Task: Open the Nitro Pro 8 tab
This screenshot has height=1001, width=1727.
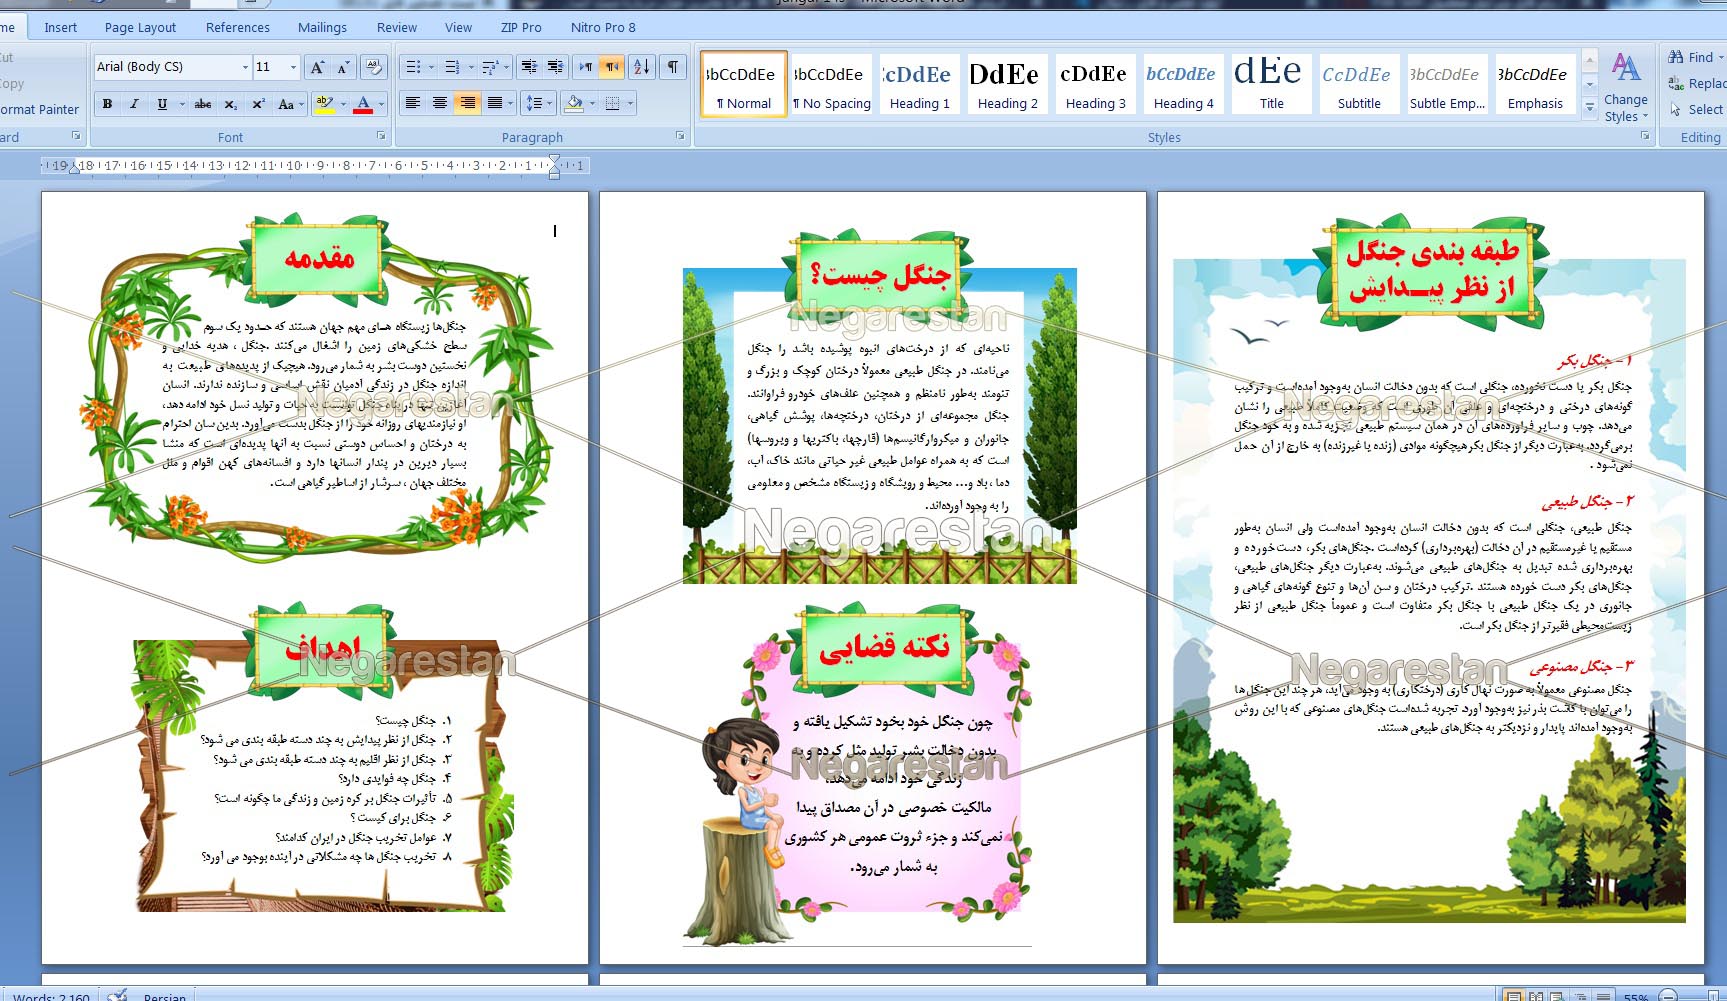Action: [x=602, y=27]
